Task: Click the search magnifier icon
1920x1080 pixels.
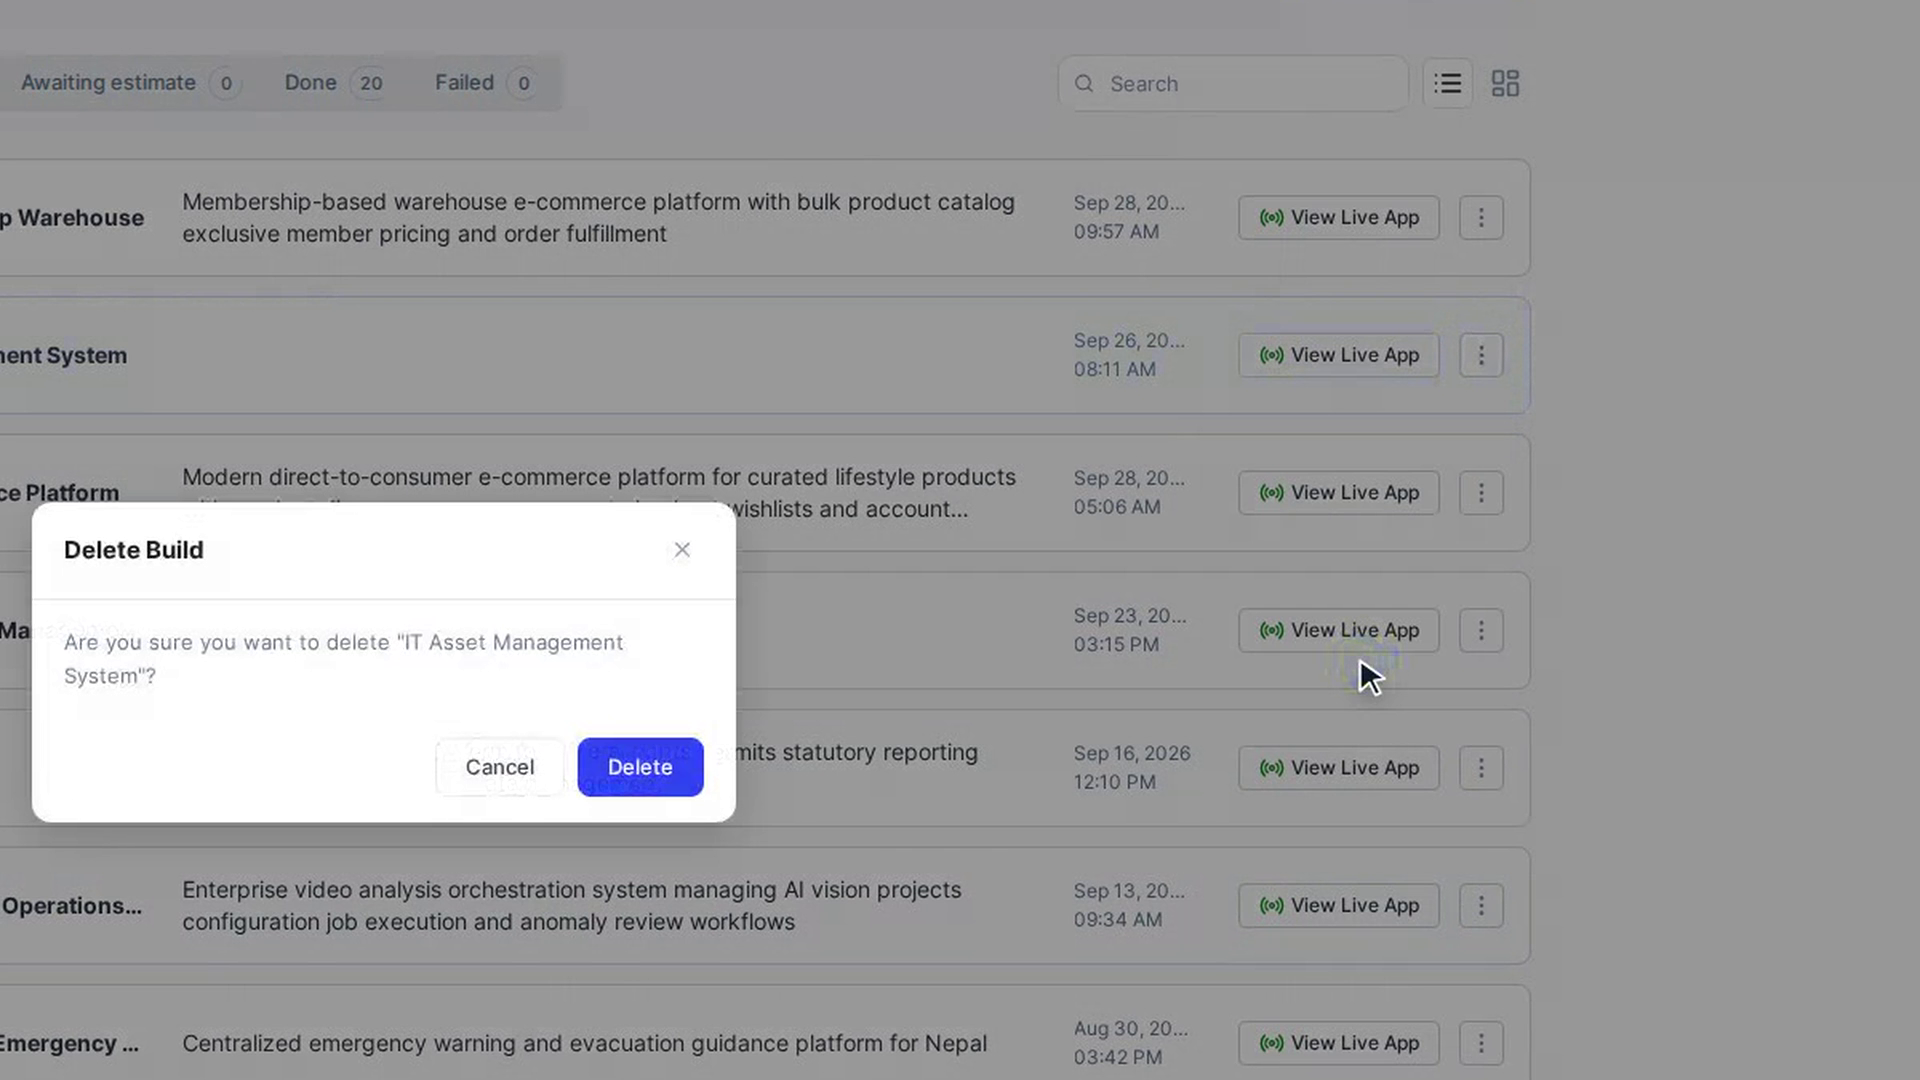Action: coord(1084,84)
